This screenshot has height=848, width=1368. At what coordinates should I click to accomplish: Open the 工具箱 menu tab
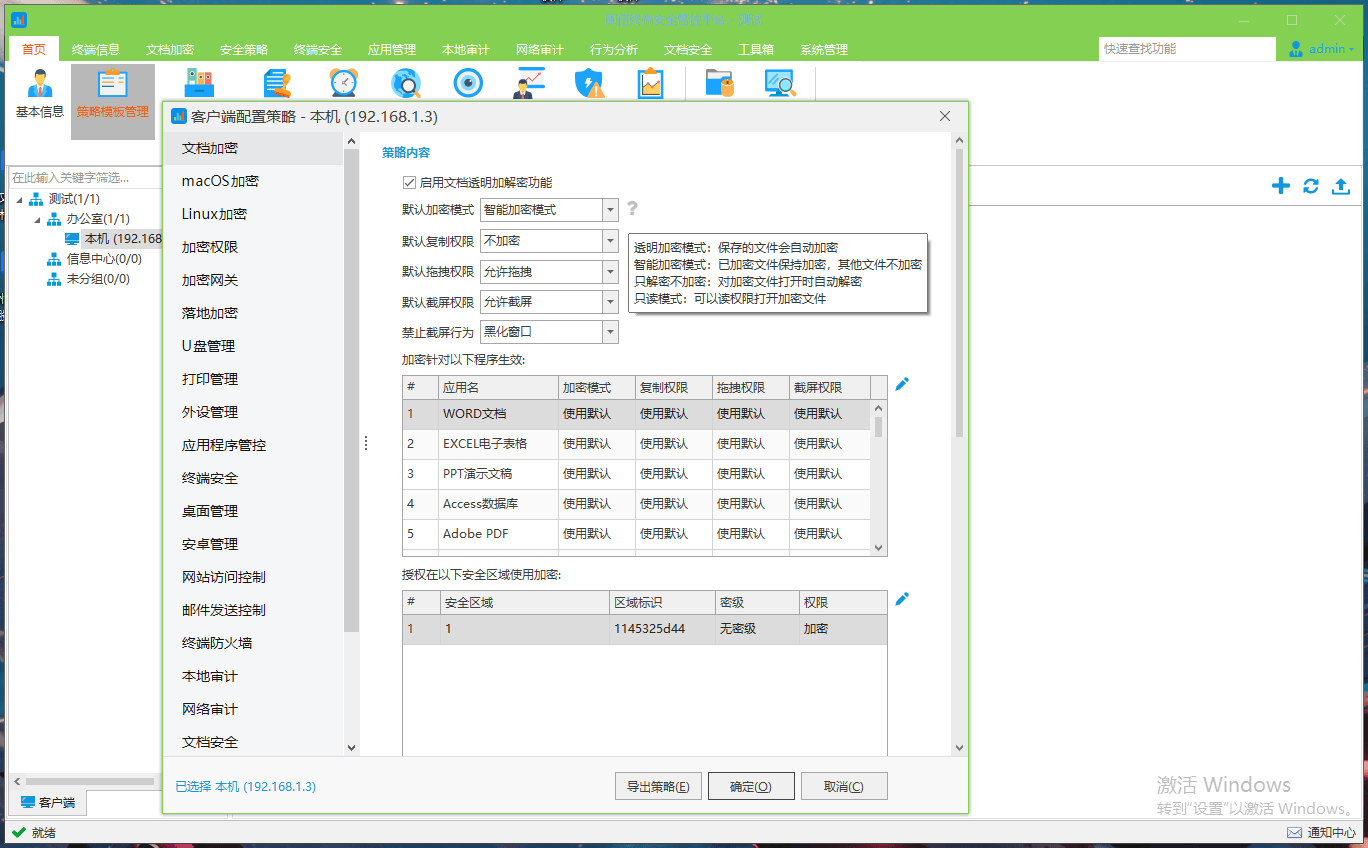[755, 50]
